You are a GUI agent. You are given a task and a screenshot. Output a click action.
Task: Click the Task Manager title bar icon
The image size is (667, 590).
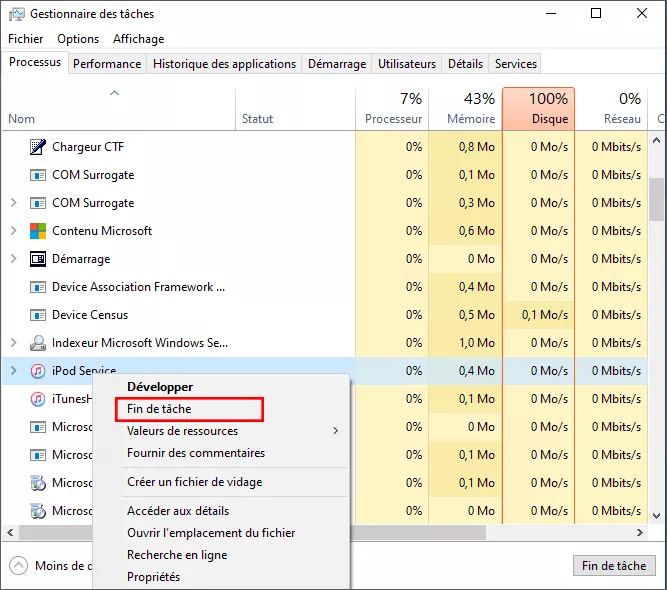tap(15, 14)
